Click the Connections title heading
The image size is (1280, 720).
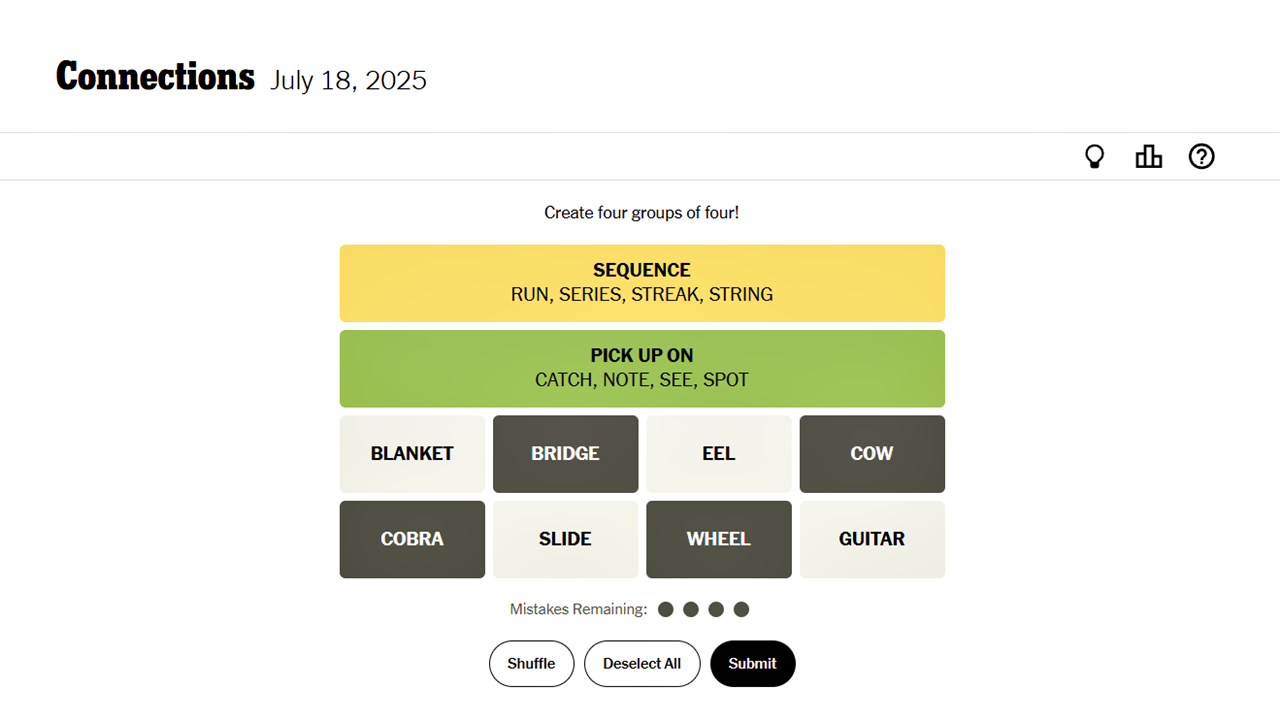[x=155, y=76]
